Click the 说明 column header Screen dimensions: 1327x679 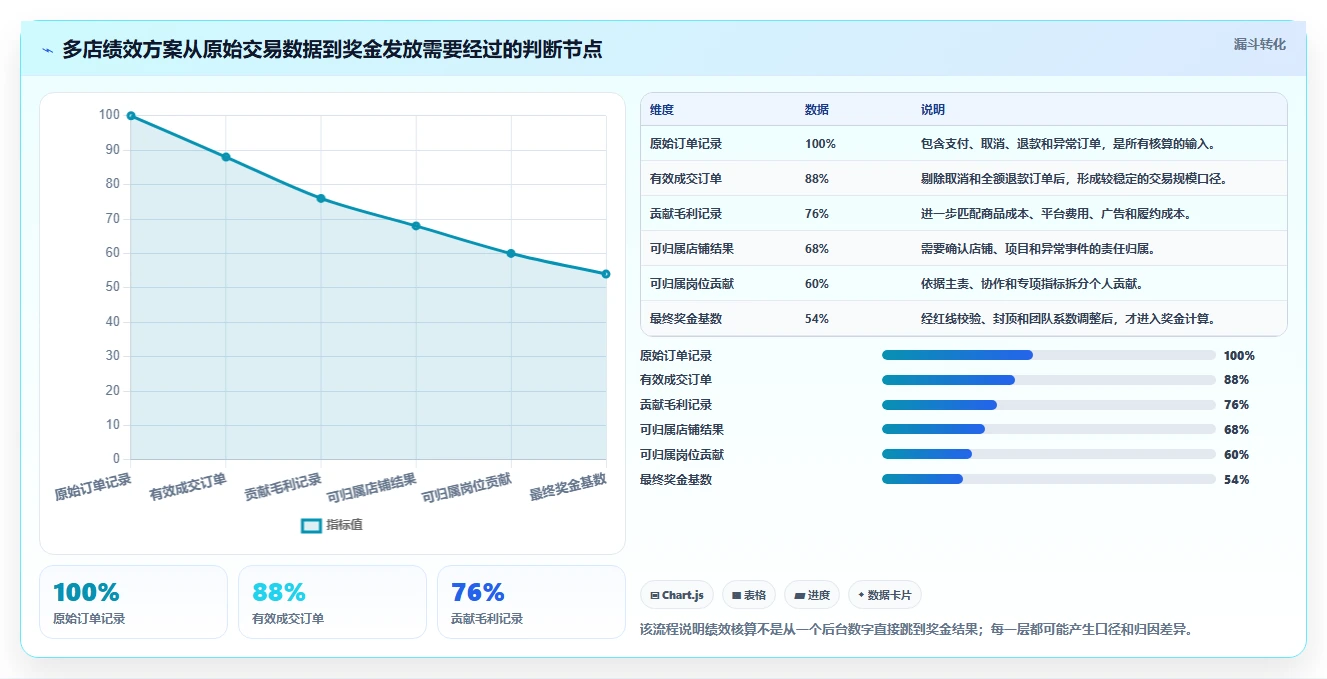coord(933,110)
